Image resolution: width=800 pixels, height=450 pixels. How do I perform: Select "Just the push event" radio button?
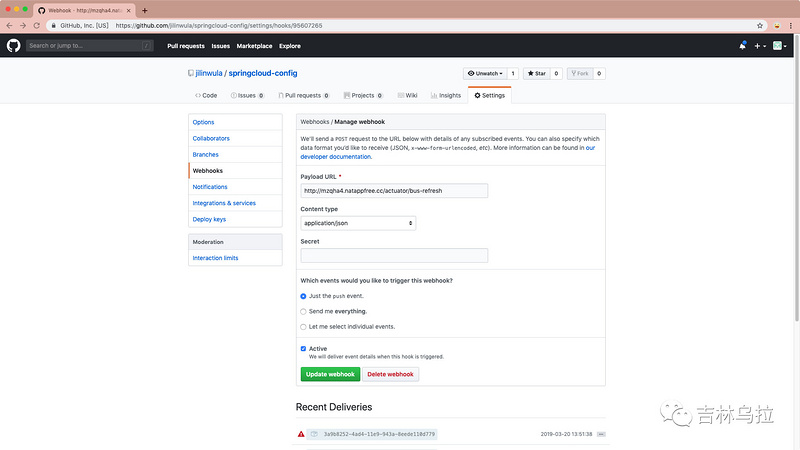[x=303, y=296]
